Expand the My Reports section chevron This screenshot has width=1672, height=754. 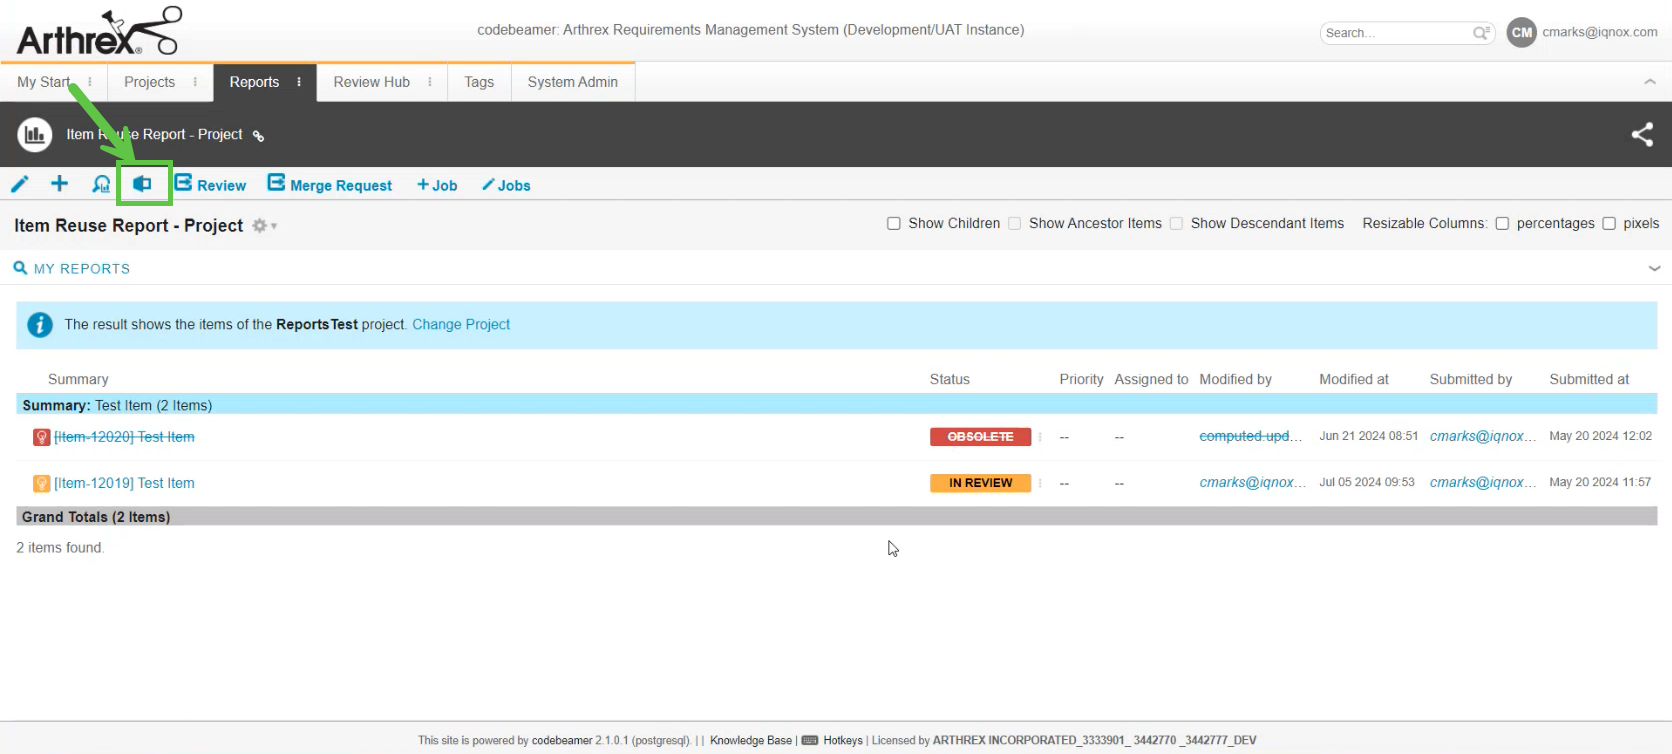pyautogui.click(x=1654, y=268)
